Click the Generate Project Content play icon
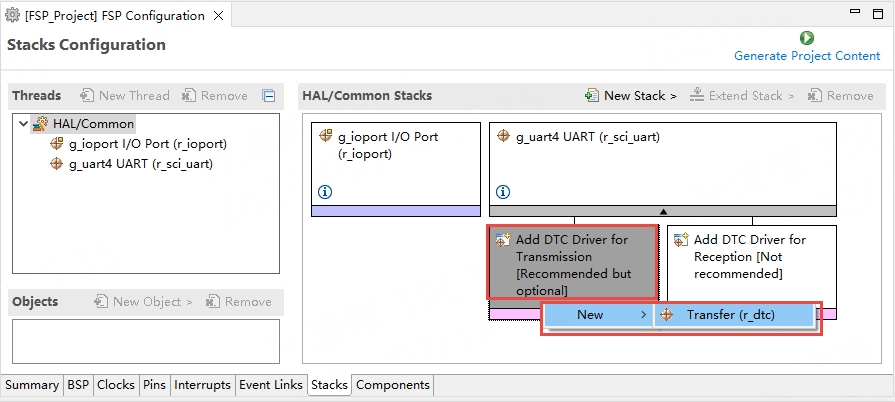 (x=807, y=38)
